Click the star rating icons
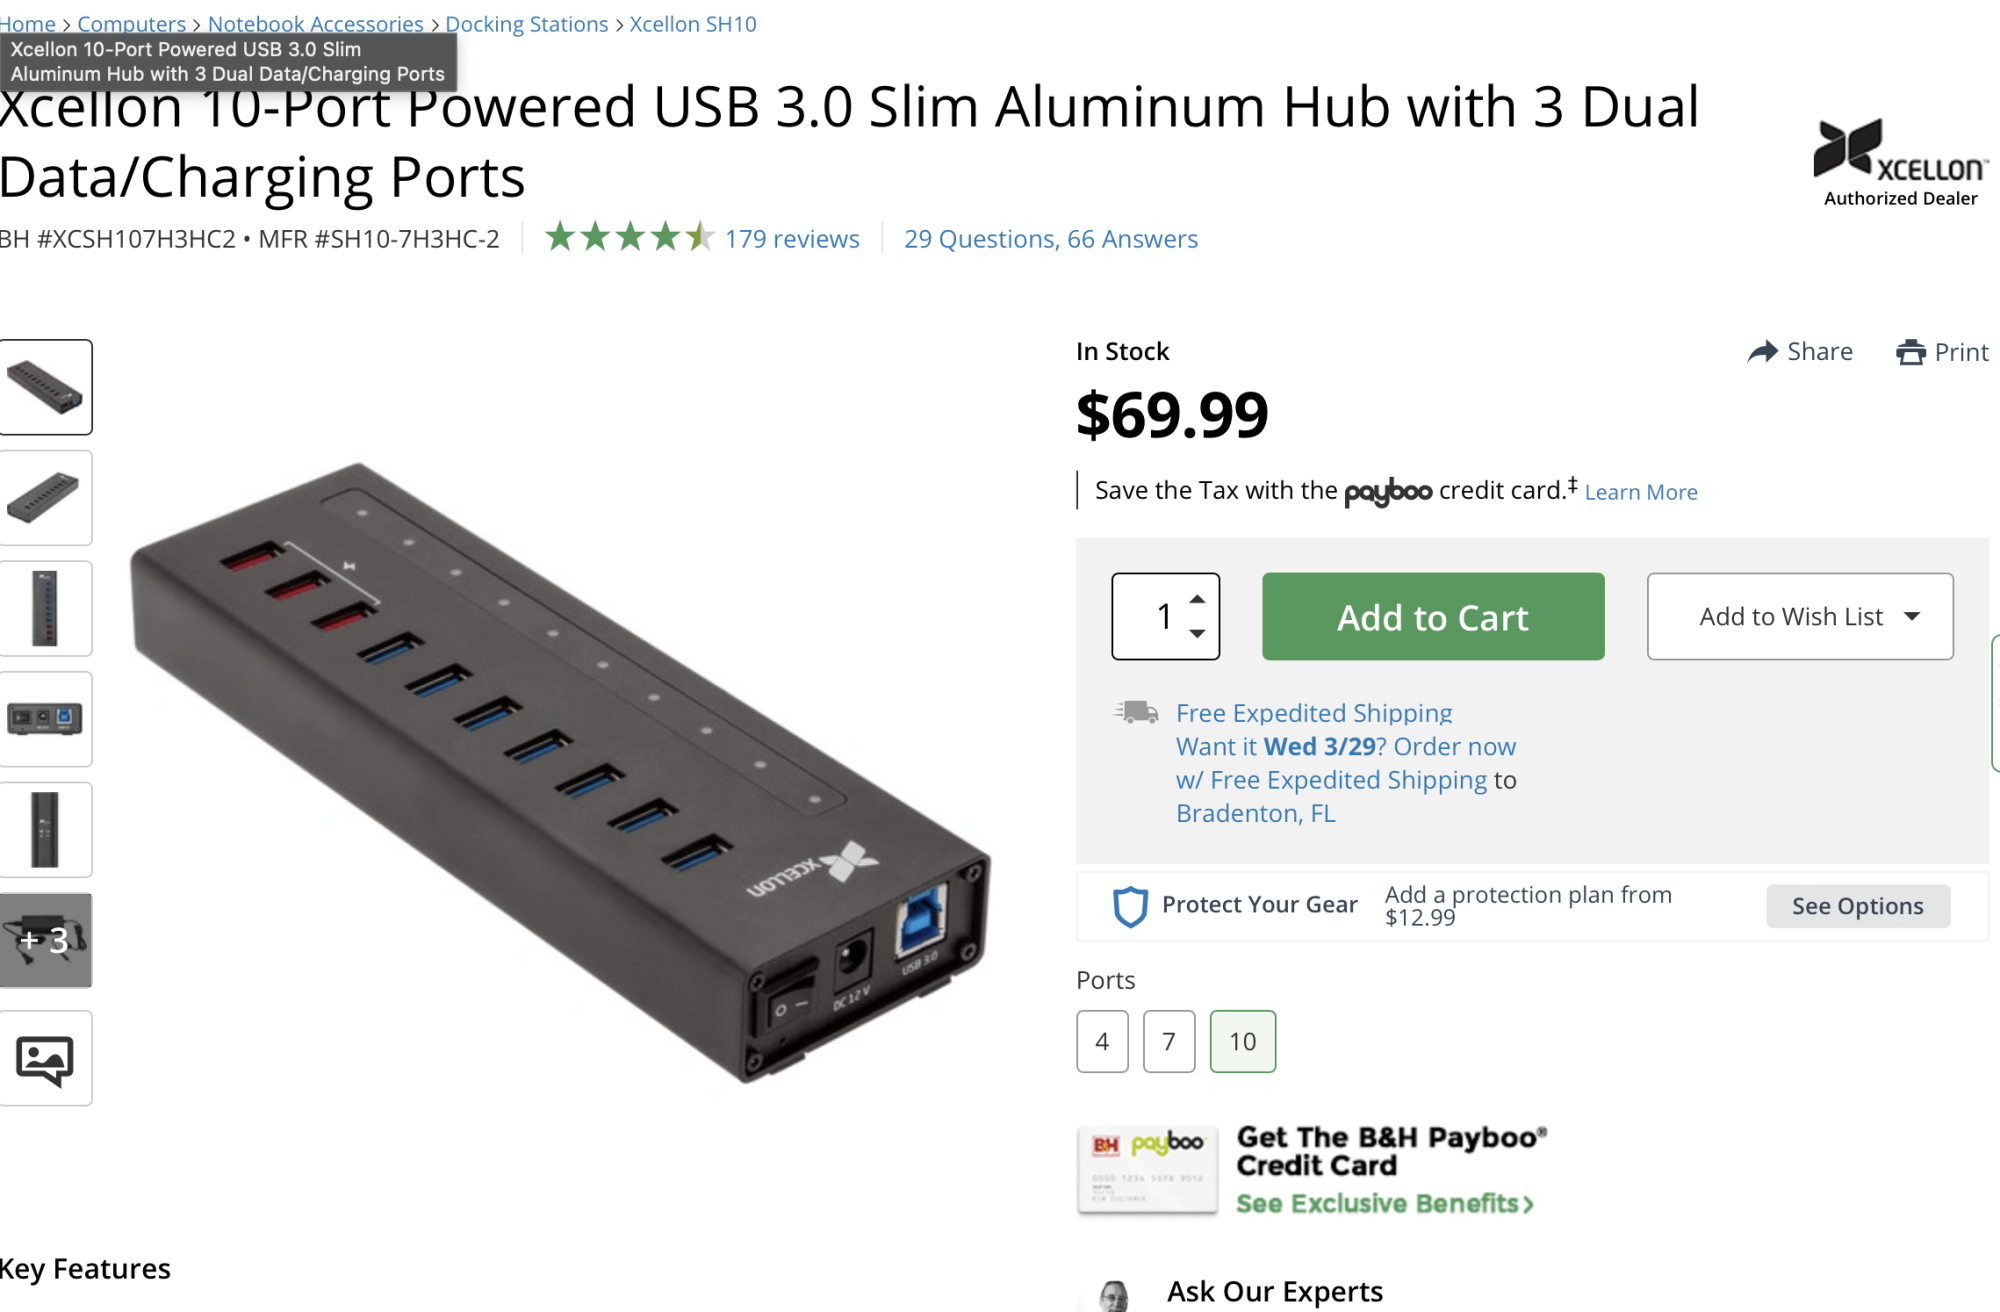2000x1312 pixels. [629, 238]
